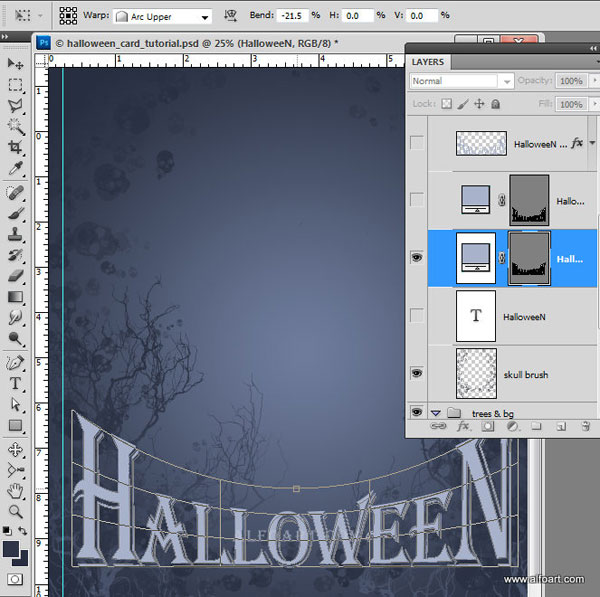Click the Bend percentage field
Screen dimensions: 600x597
tap(293, 16)
